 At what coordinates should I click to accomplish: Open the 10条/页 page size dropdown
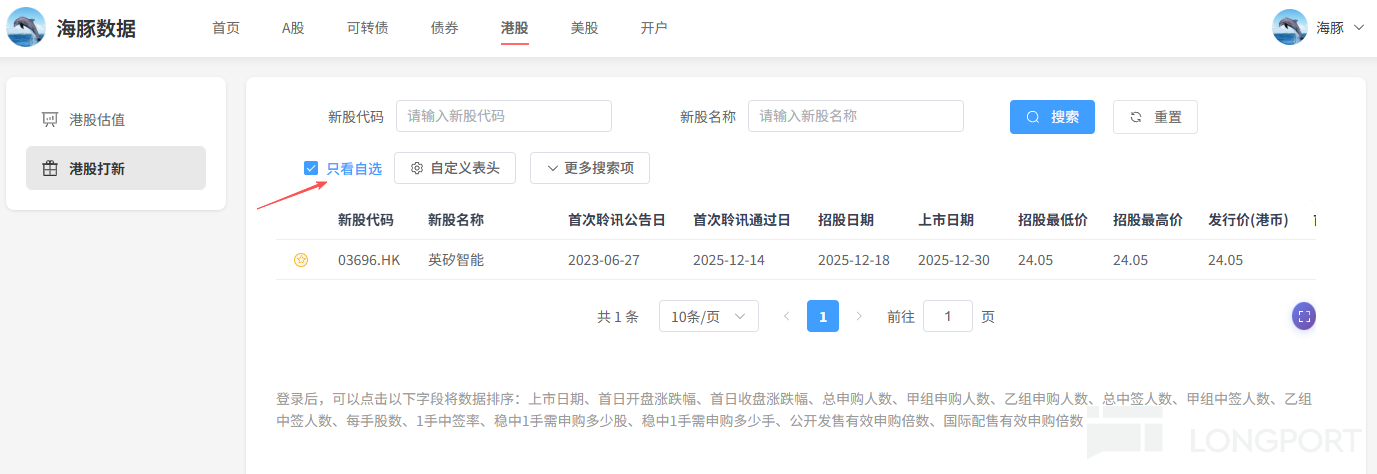709,316
